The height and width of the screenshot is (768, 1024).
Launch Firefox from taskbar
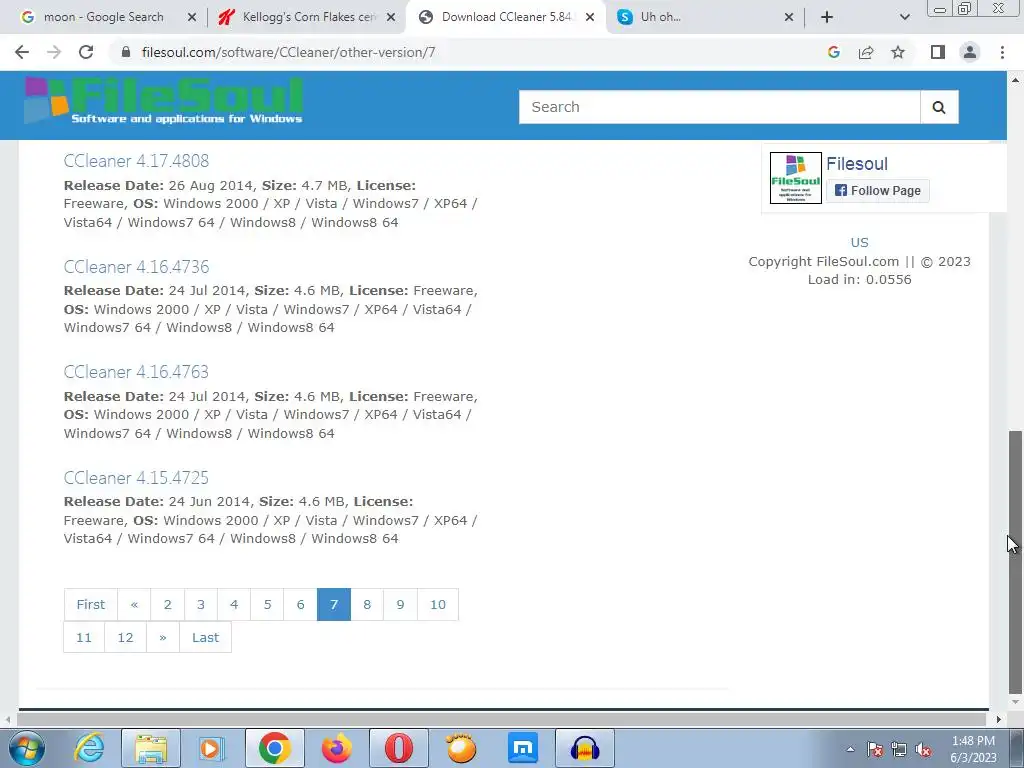(336, 748)
